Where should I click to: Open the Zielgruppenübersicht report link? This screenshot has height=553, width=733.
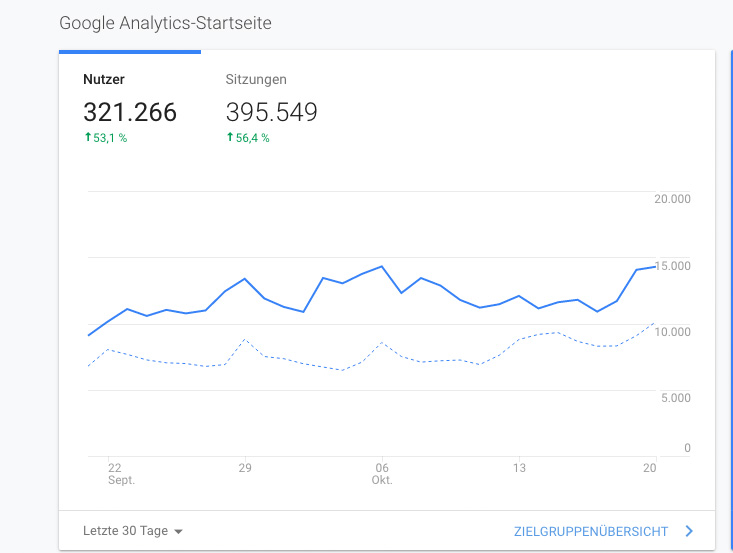pyautogui.click(x=591, y=531)
